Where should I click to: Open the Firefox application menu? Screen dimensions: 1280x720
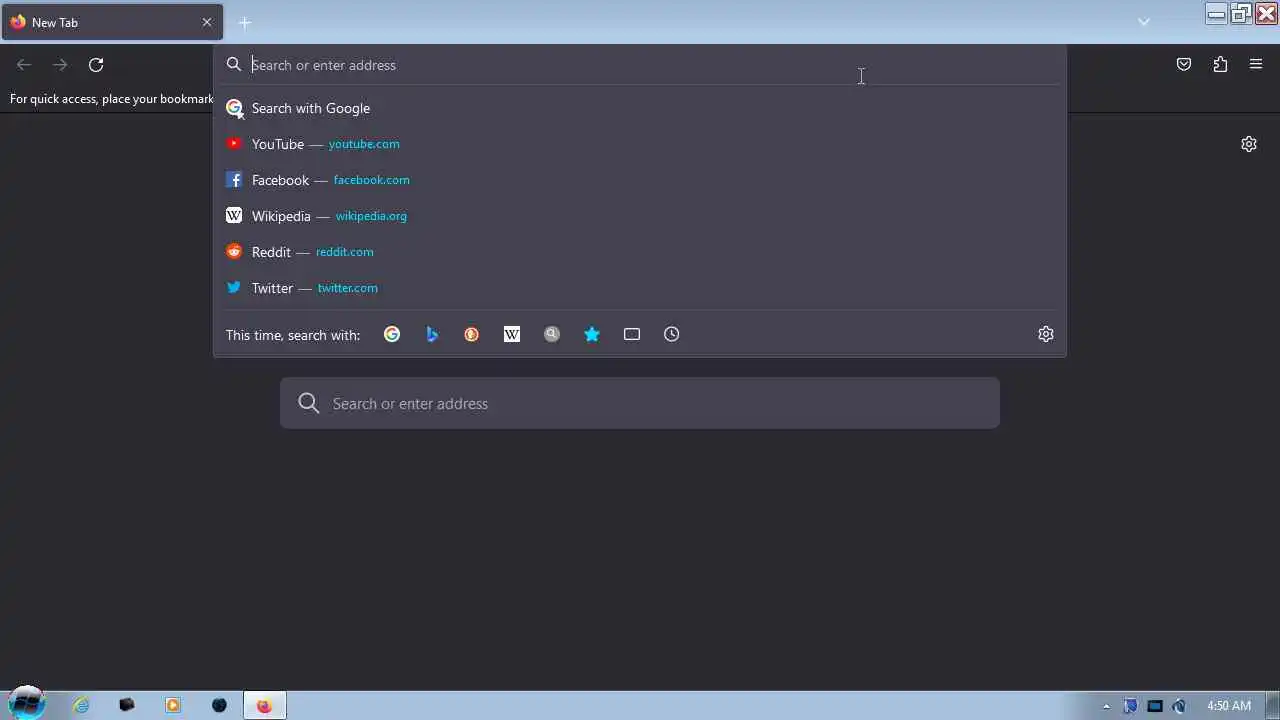coord(1256,65)
